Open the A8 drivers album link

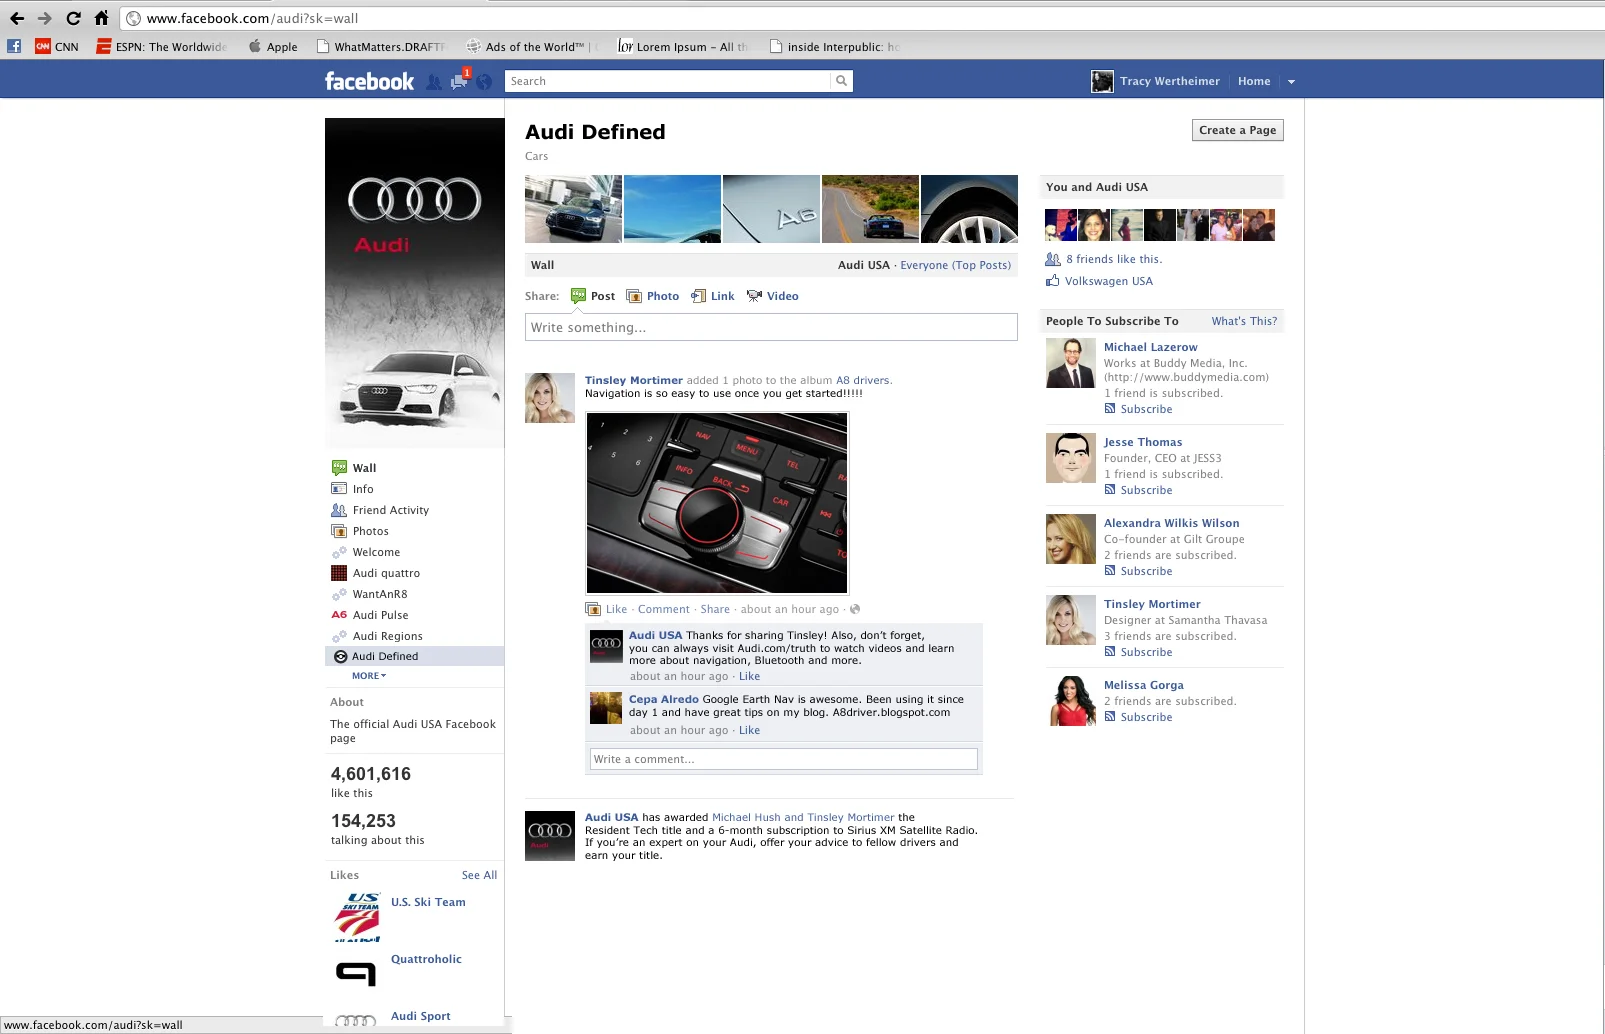tap(861, 380)
